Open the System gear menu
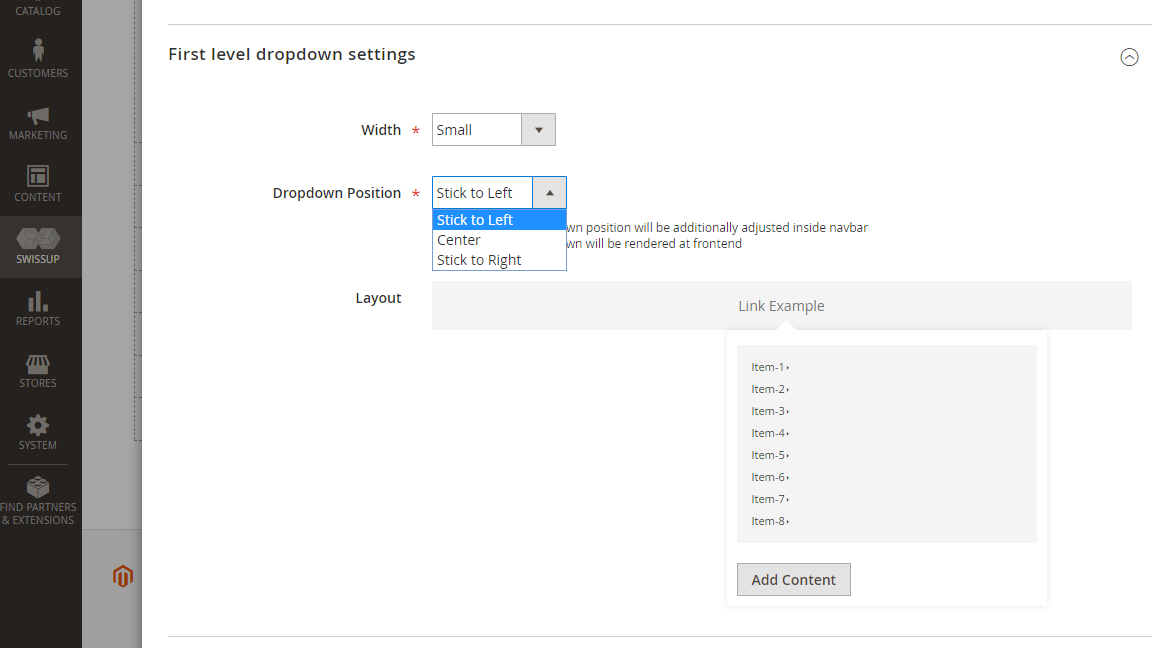The image size is (1173, 648). pos(38,432)
